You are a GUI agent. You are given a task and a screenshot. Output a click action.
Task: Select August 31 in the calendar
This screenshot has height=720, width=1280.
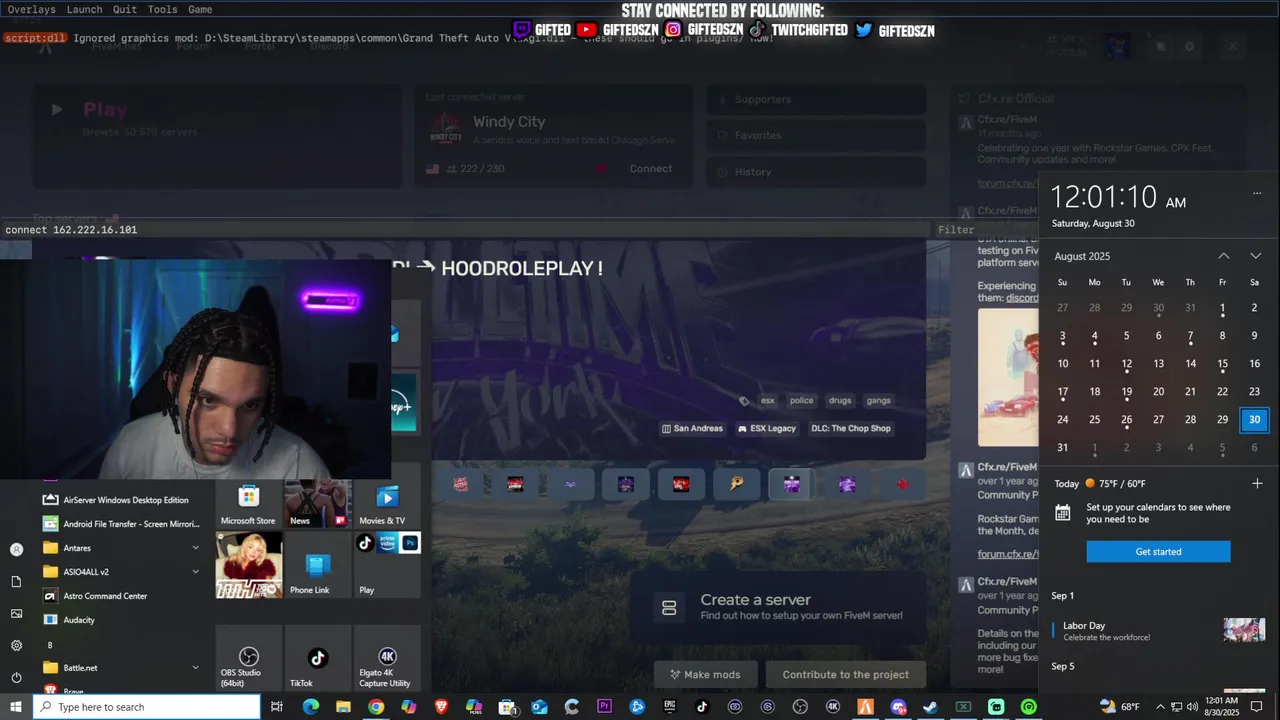1062,448
